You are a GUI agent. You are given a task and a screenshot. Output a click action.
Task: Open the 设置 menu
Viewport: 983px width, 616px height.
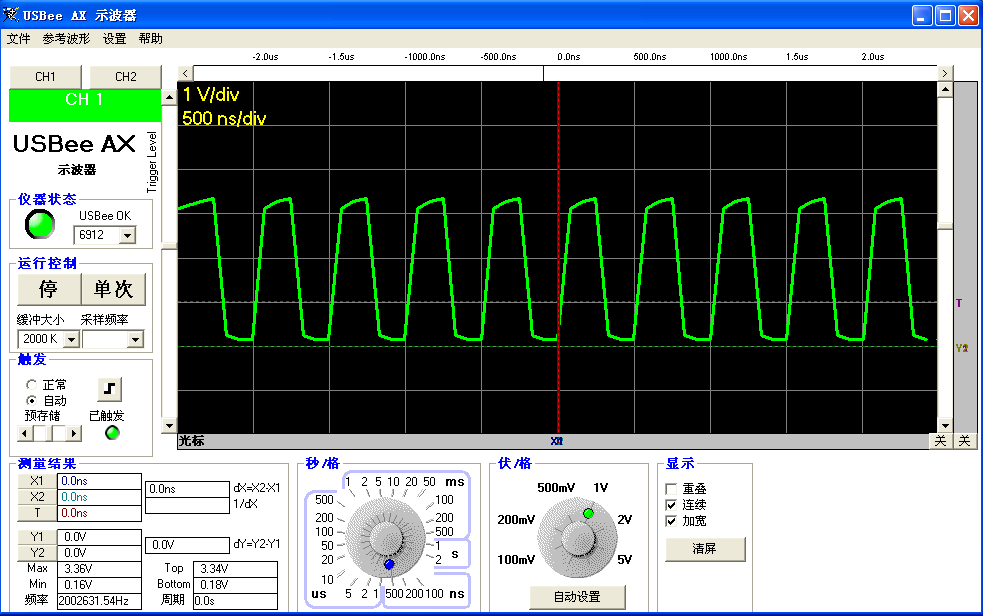pyautogui.click(x=115, y=39)
